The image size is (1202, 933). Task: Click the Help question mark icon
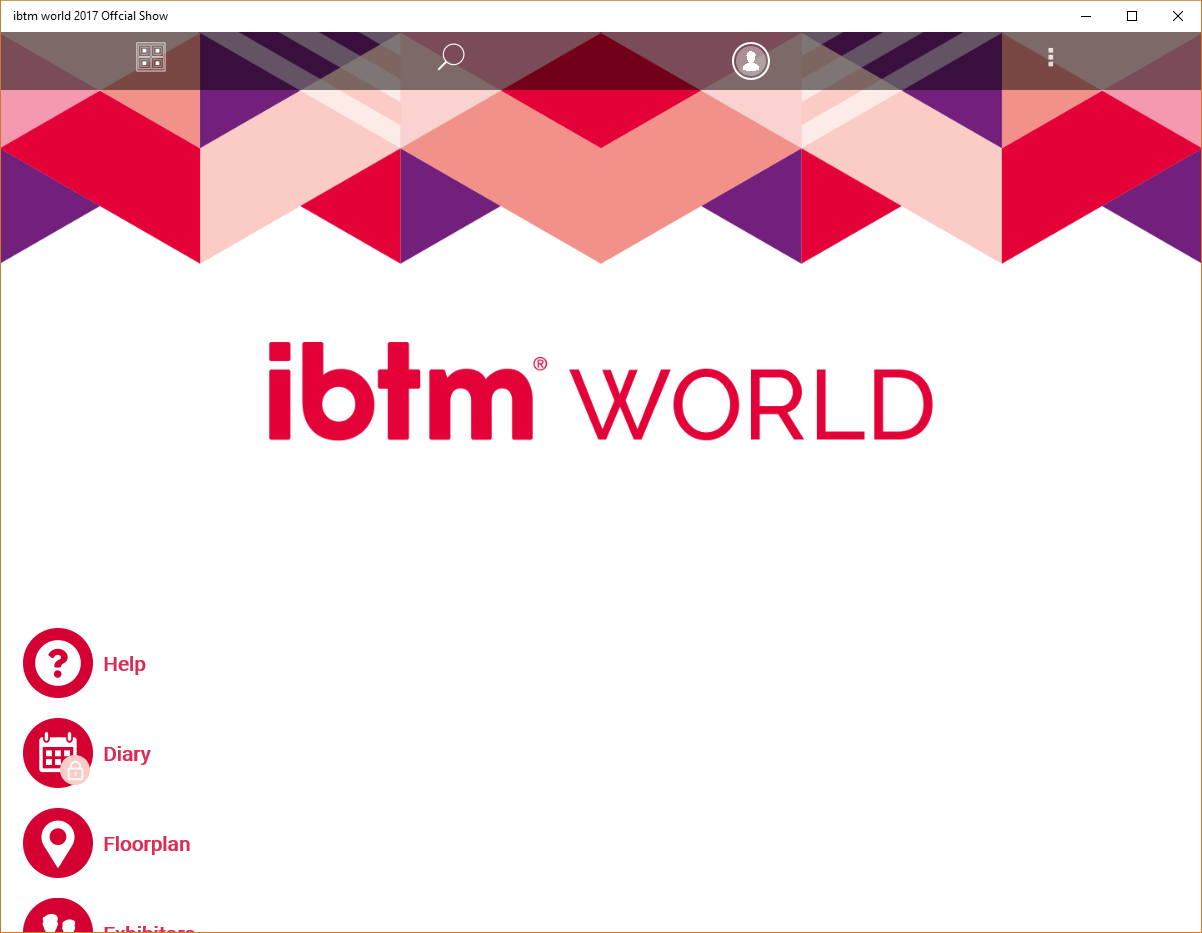coord(58,663)
